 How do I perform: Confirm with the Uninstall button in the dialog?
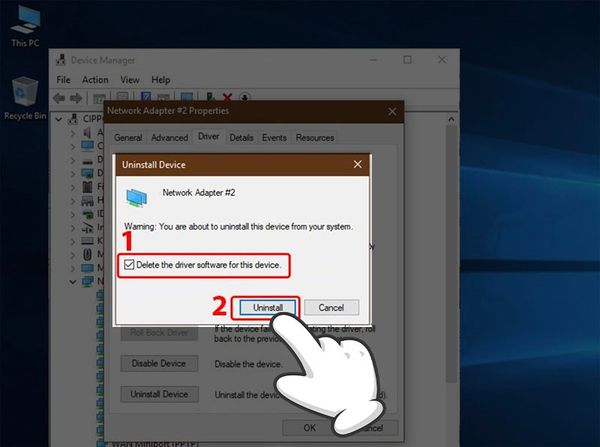coord(264,307)
